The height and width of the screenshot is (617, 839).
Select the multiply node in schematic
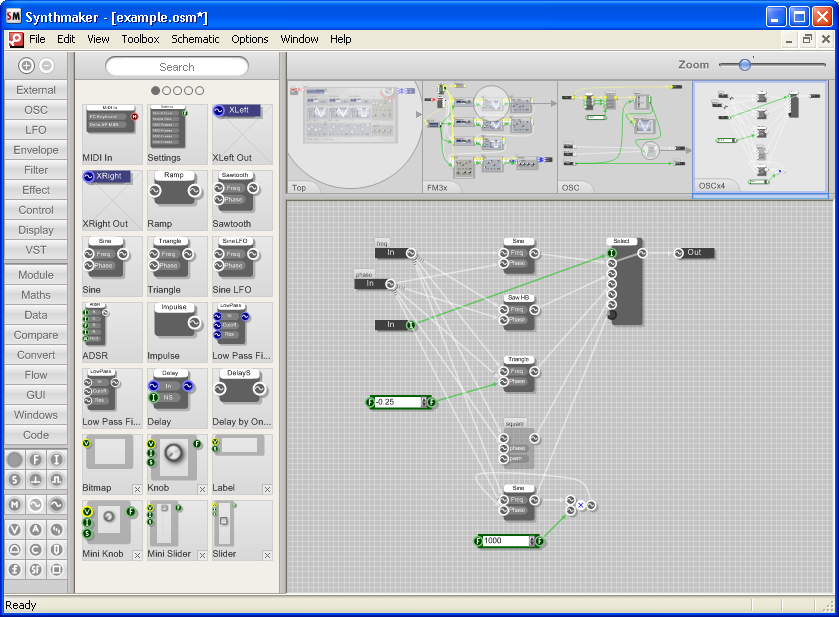(581, 505)
